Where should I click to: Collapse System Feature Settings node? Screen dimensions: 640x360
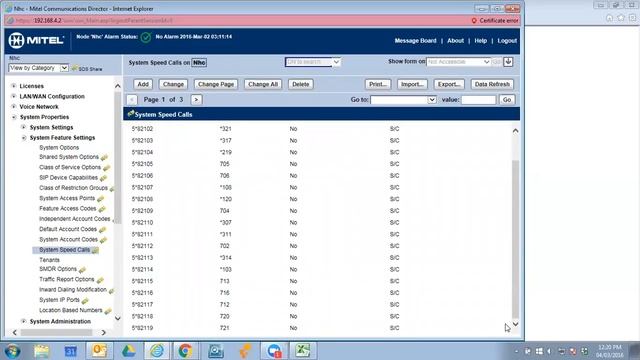[x=24, y=138]
